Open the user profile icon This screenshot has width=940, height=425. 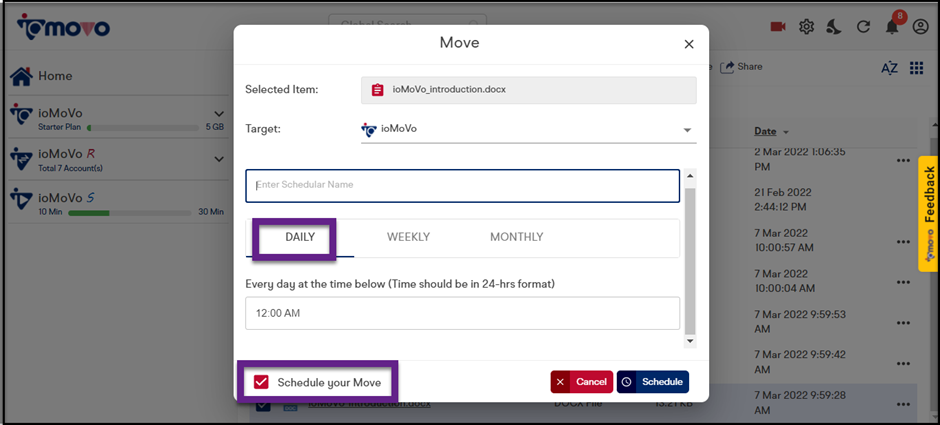tap(921, 27)
